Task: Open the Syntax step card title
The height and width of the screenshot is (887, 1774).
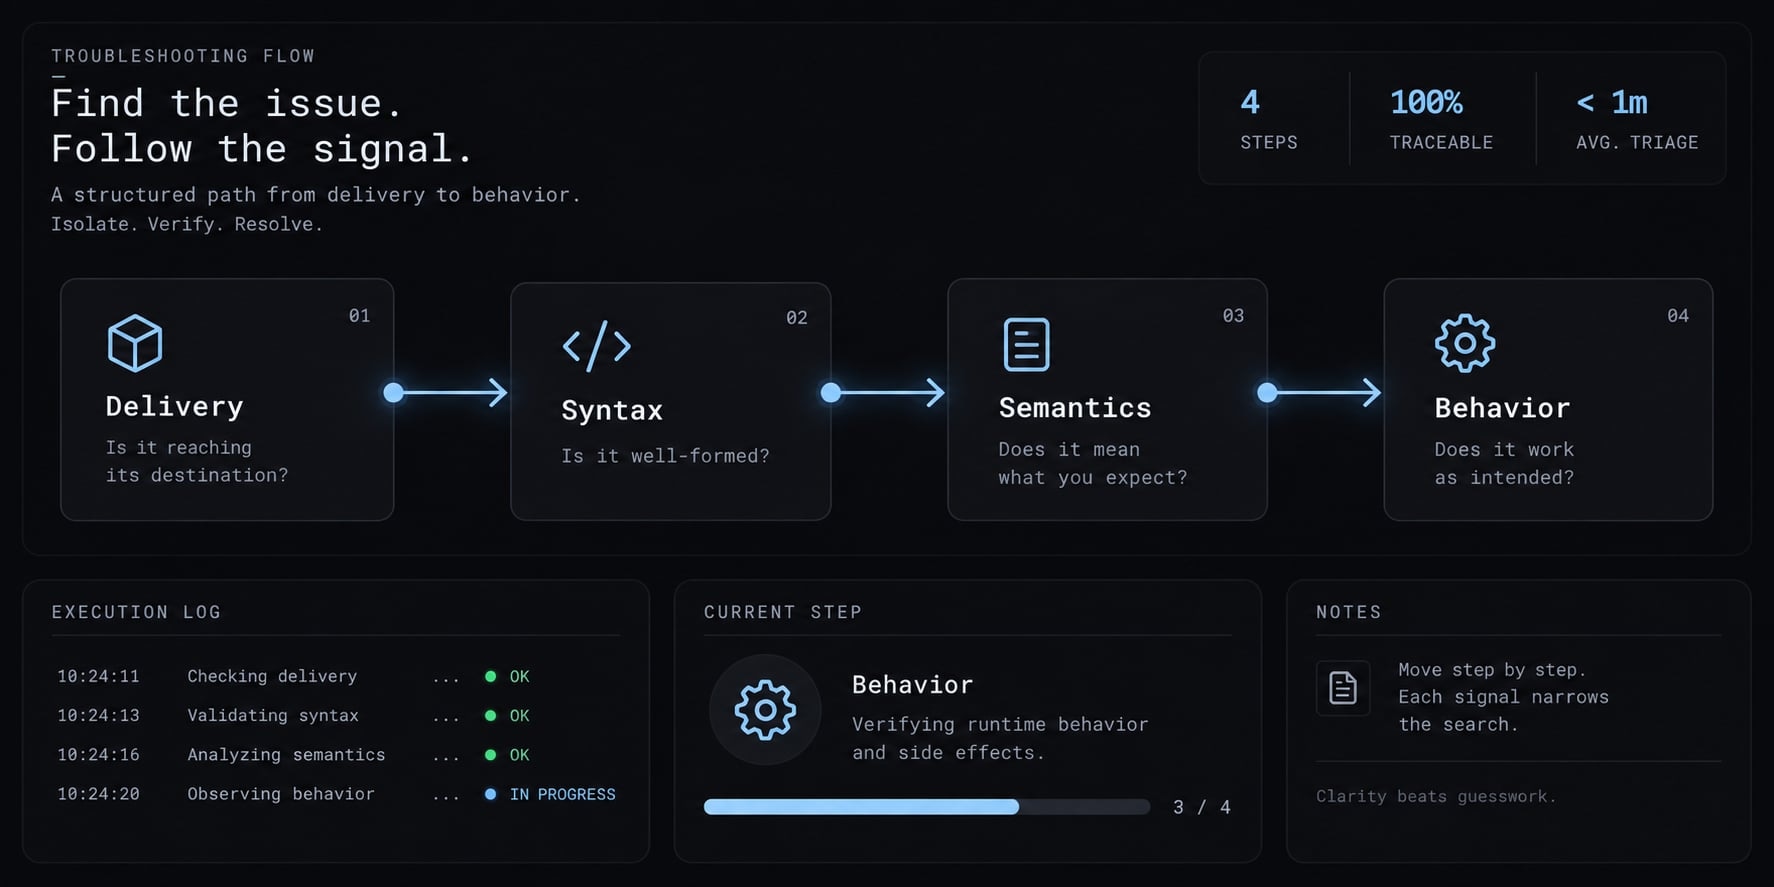Action: coord(612,410)
